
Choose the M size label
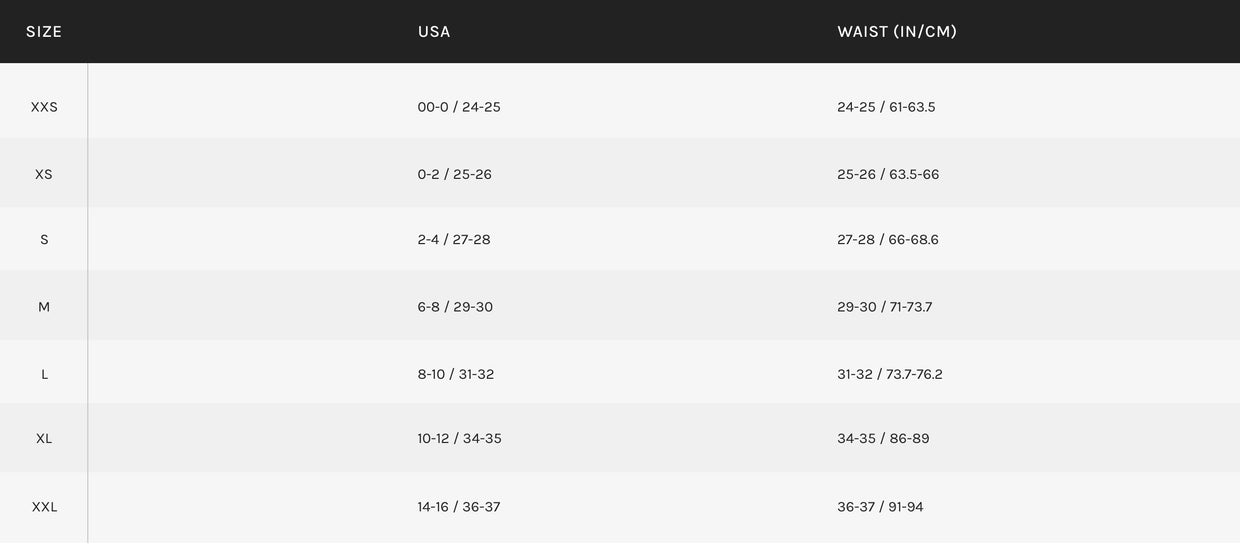[x=44, y=307]
